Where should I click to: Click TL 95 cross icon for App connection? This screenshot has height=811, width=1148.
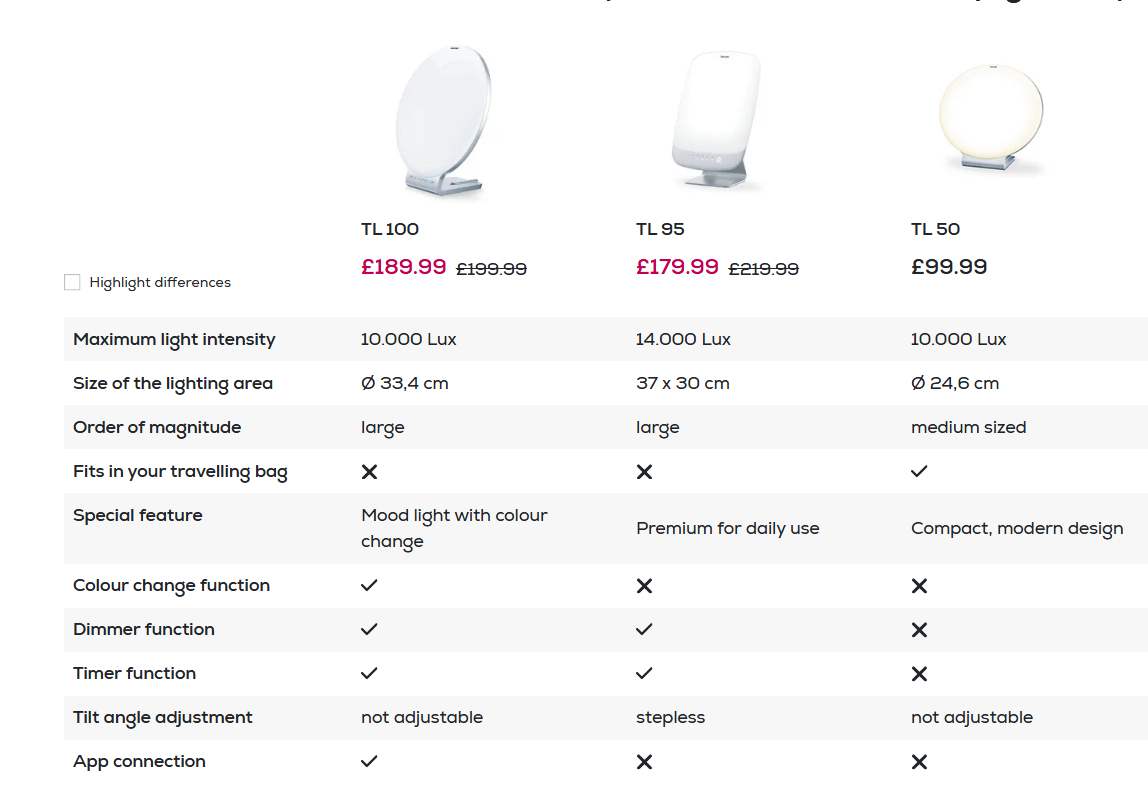[x=644, y=762]
